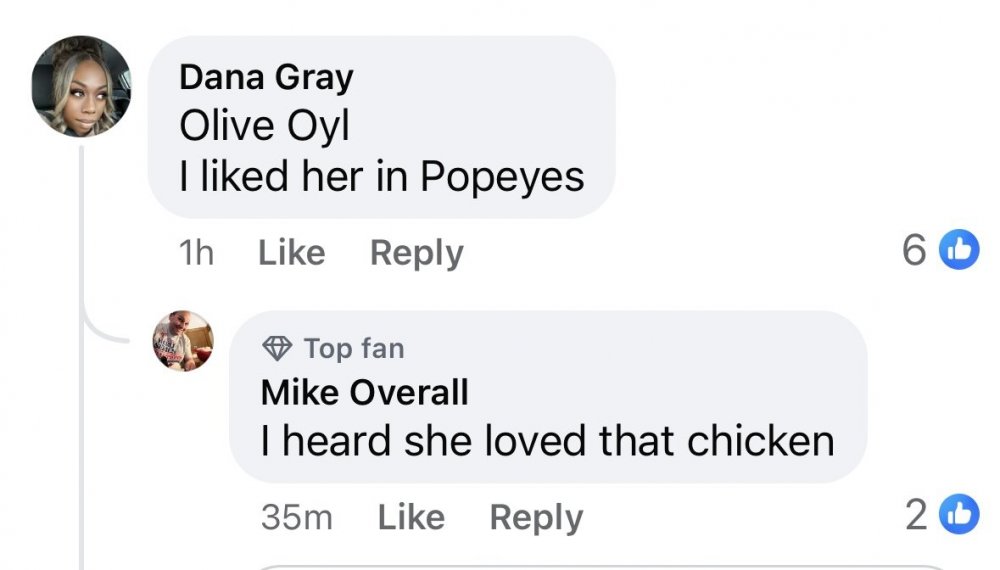Click the Top fan diamond badge icon
The image size is (1000, 570).
click(276, 348)
